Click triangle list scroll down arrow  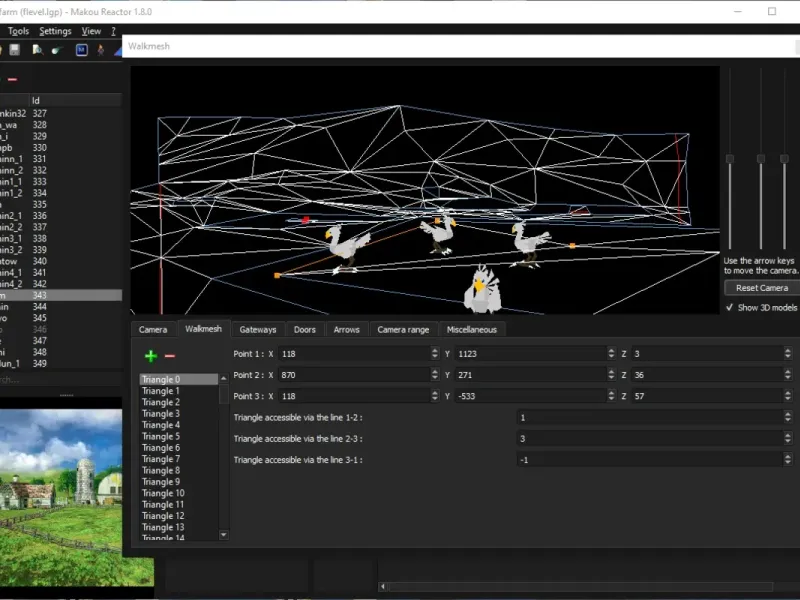pos(223,535)
